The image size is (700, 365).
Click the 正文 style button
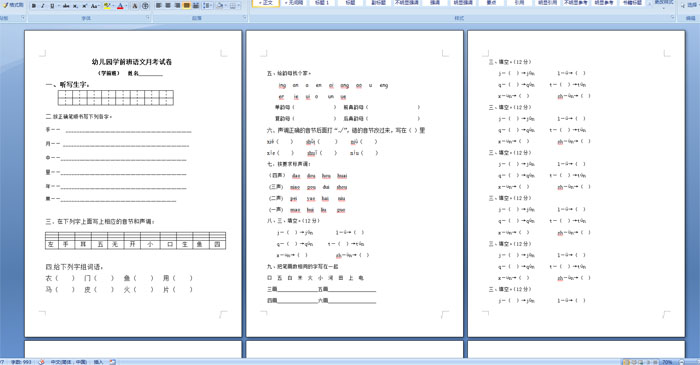click(x=266, y=3)
